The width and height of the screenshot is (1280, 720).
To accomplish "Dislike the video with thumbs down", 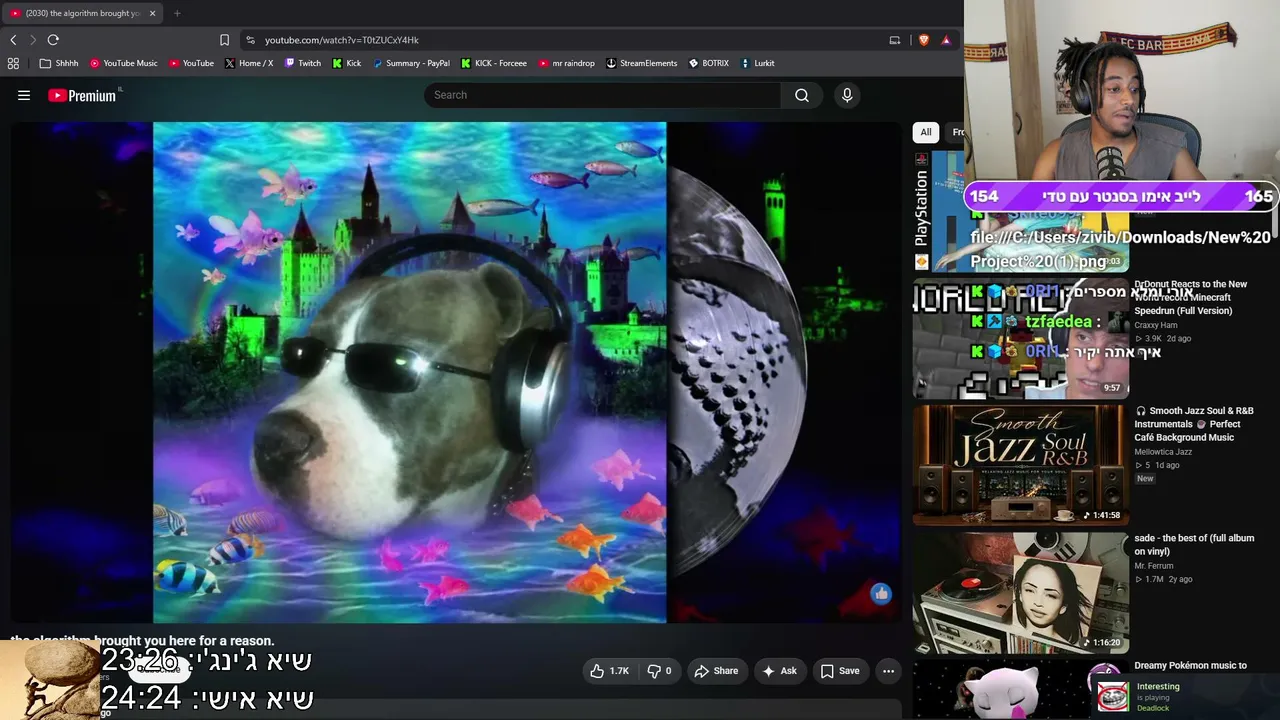I will 659,671.
